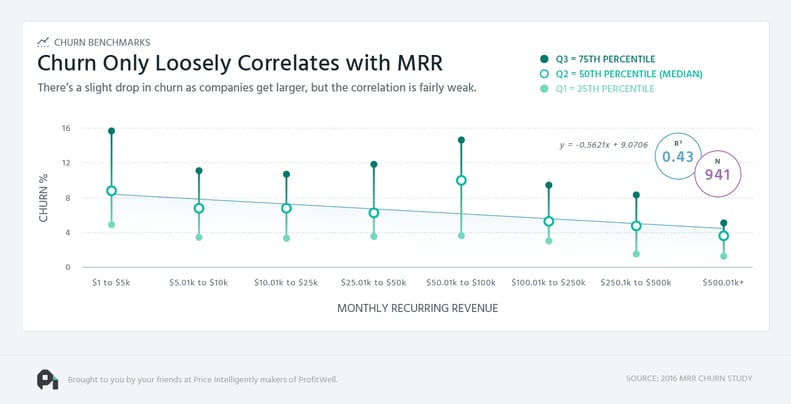Screen dimensions: 791x404
Task: Click the Q3 75th percentile legend dot
Action: [x=544, y=59]
